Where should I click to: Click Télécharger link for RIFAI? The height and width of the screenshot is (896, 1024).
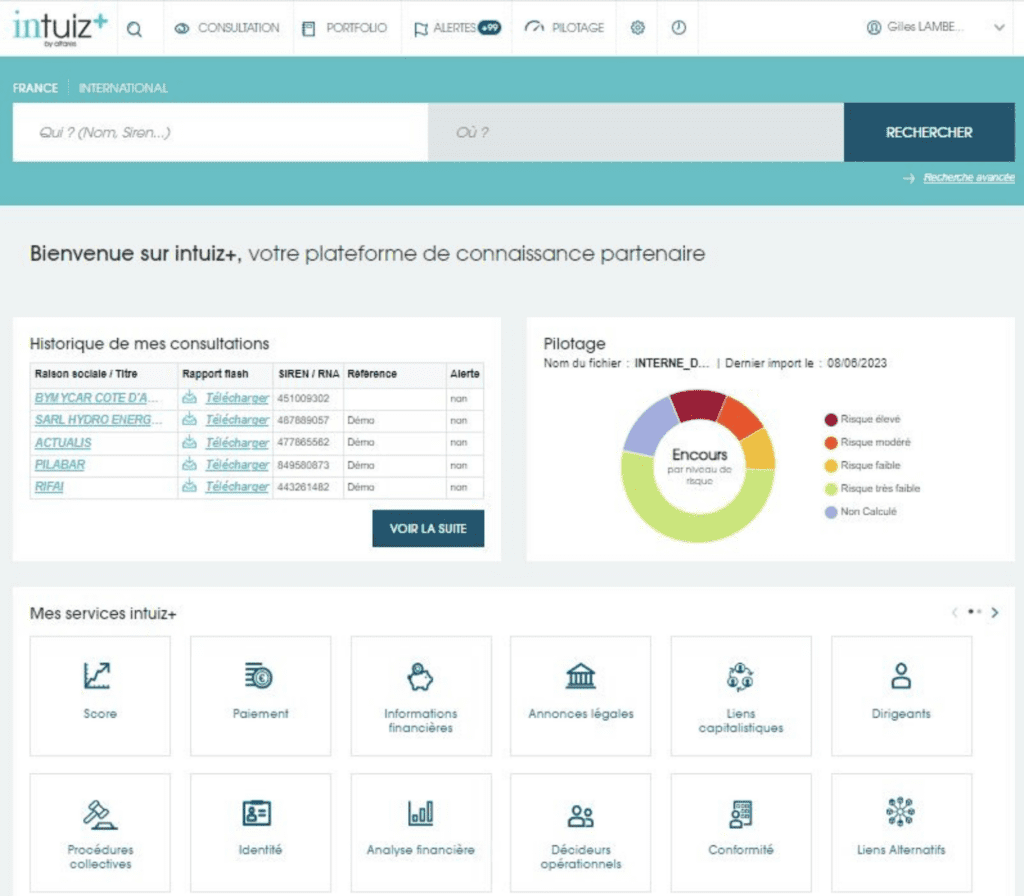[237, 487]
